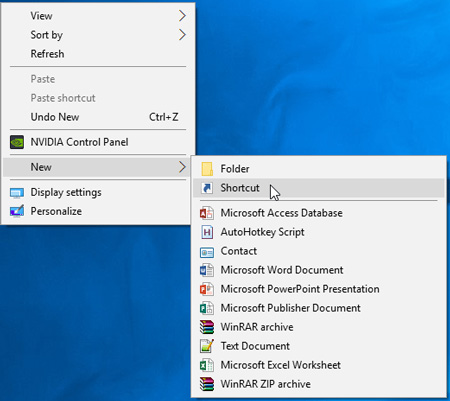Image resolution: width=450 pixels, height=401 pixels.
Task: Open Display settings entry
Action: click(x=97, y=192)
